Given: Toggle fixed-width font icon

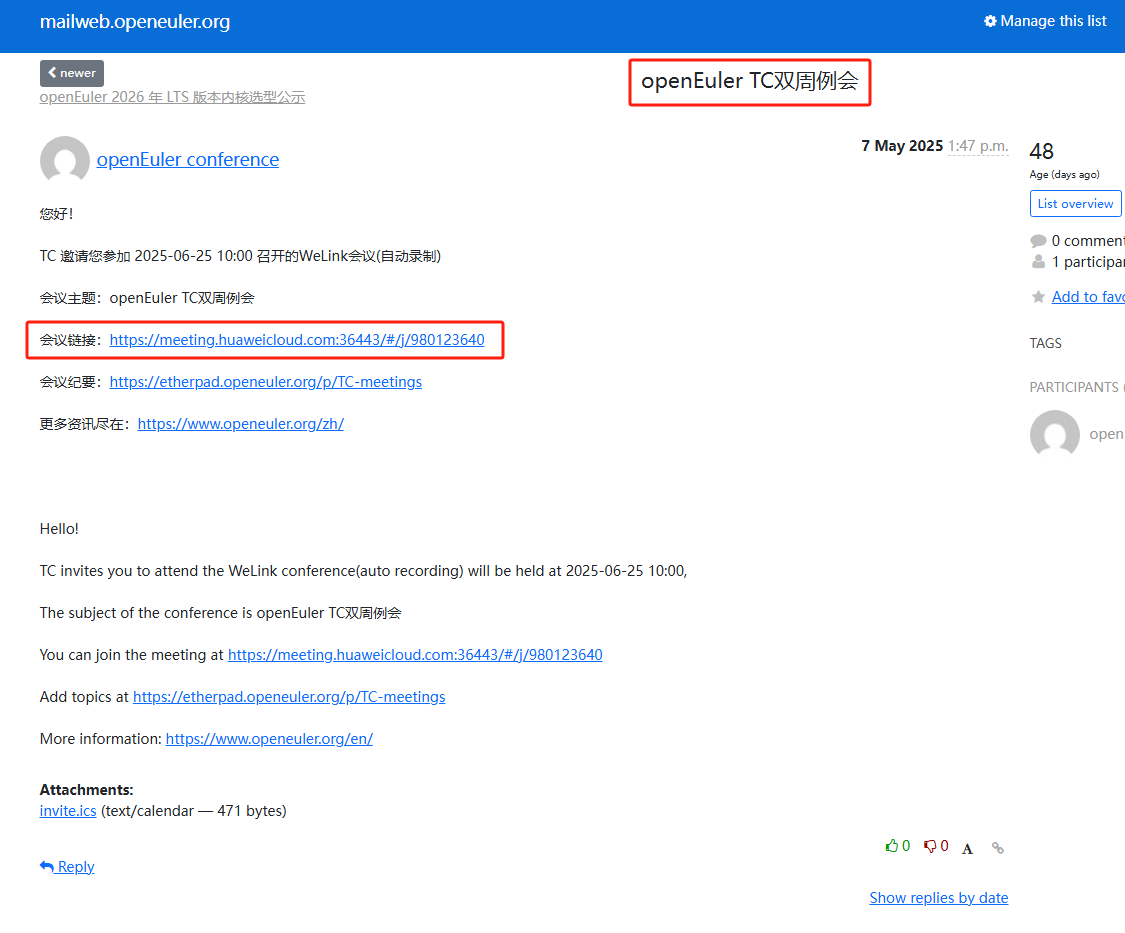Looking at the screenshot, I should 967,848.
